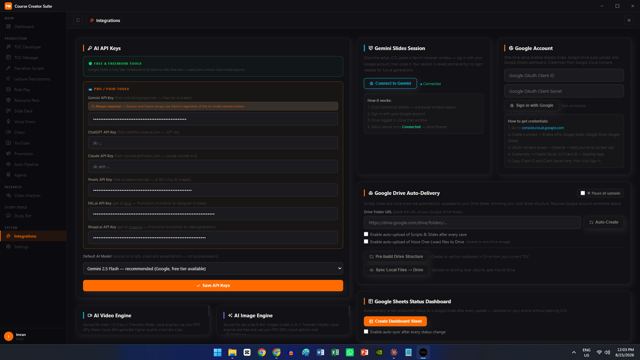Click the sheet icon beside Google Sheets Status Dashboard
This screenshot has width=640, height=360.
pos(371,302)
